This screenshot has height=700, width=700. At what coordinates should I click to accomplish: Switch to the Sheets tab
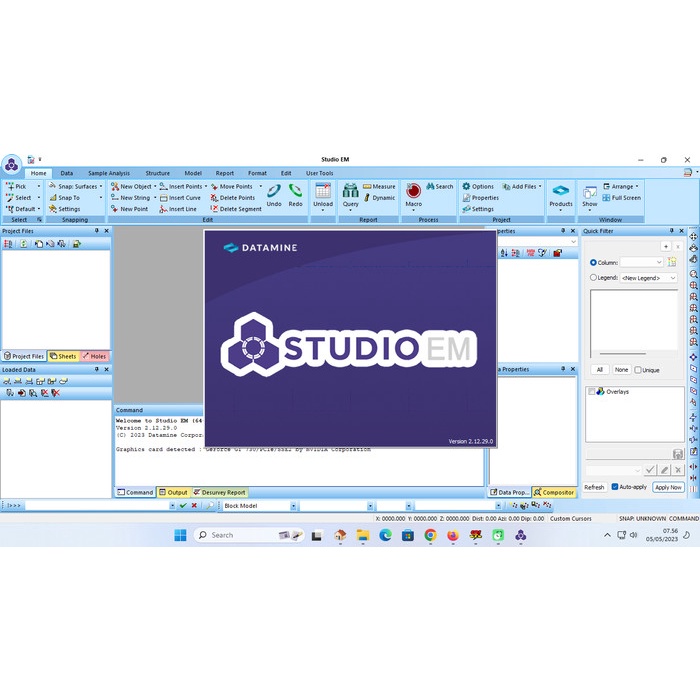point(63,356)
